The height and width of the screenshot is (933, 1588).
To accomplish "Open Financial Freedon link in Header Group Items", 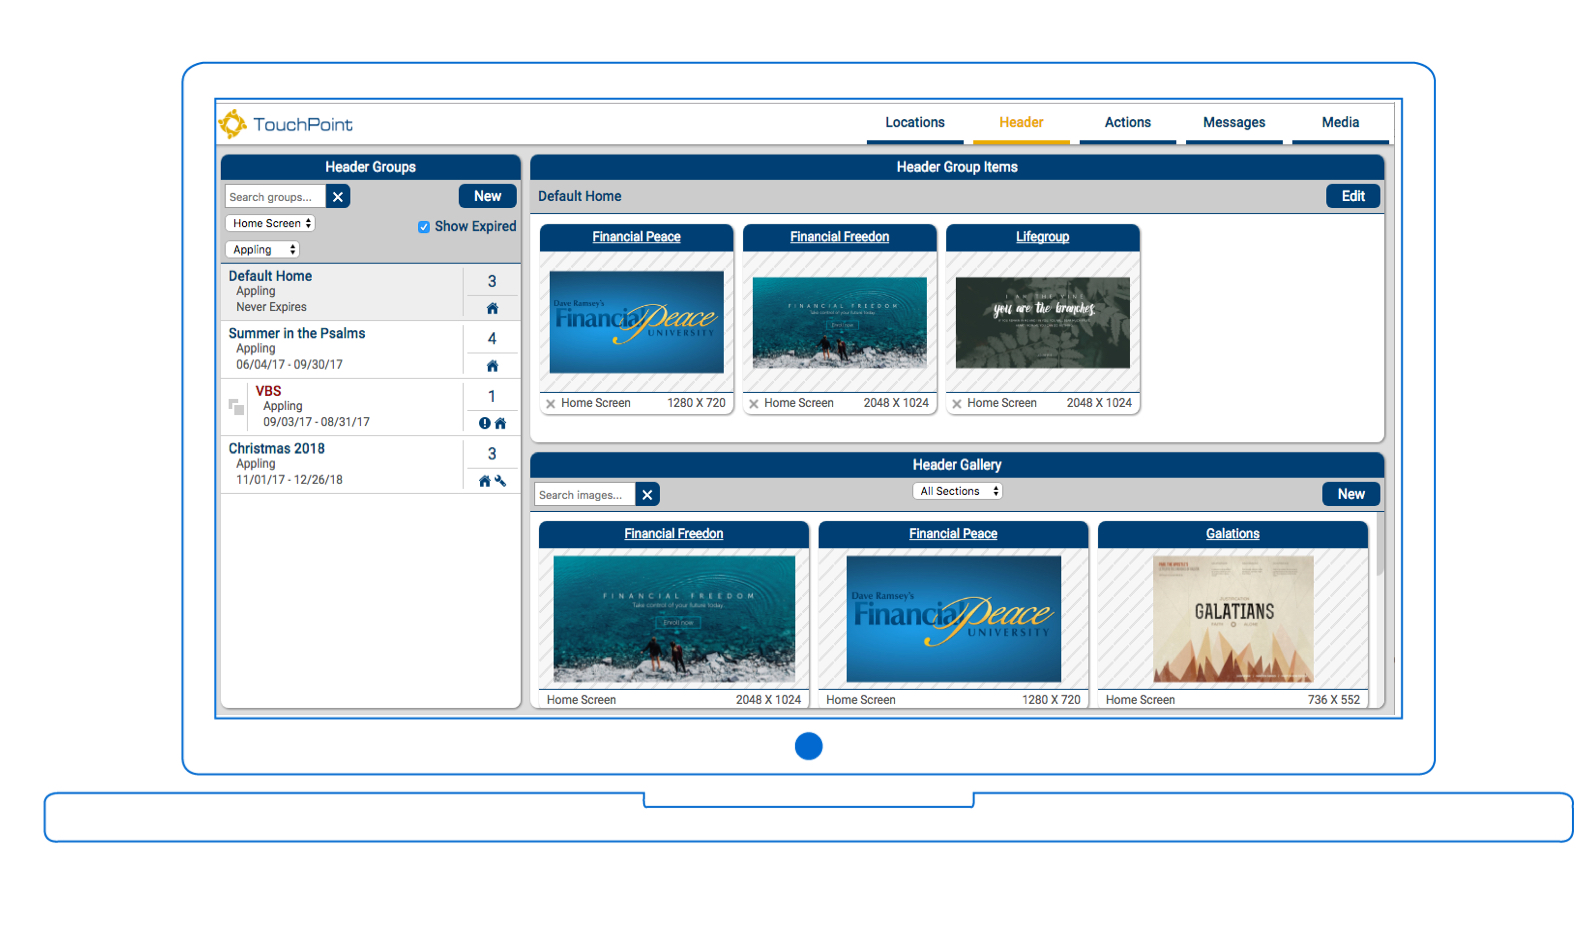I will tap(839, 237).
